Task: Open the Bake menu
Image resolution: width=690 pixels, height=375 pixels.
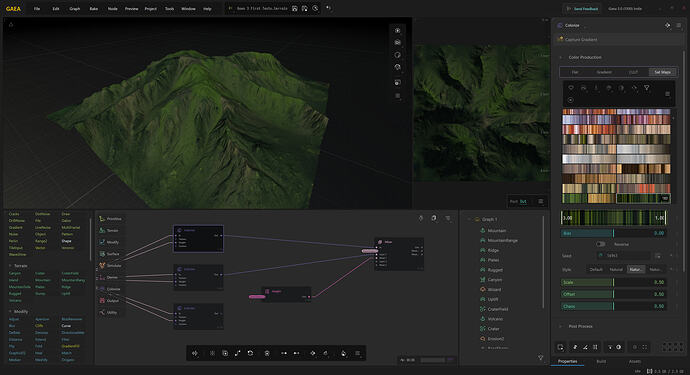Action: 94,9
